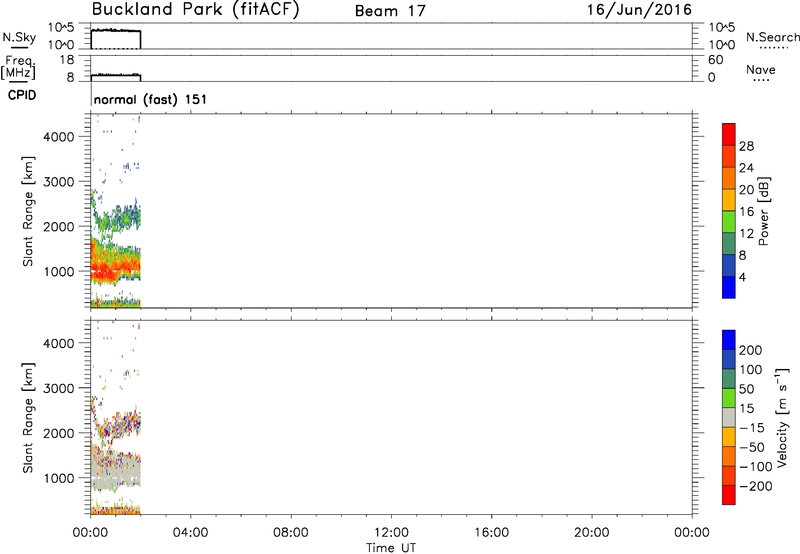800x554 pixels.
Task: Click the 08:00 time tick label
Action: click(290, 533)
